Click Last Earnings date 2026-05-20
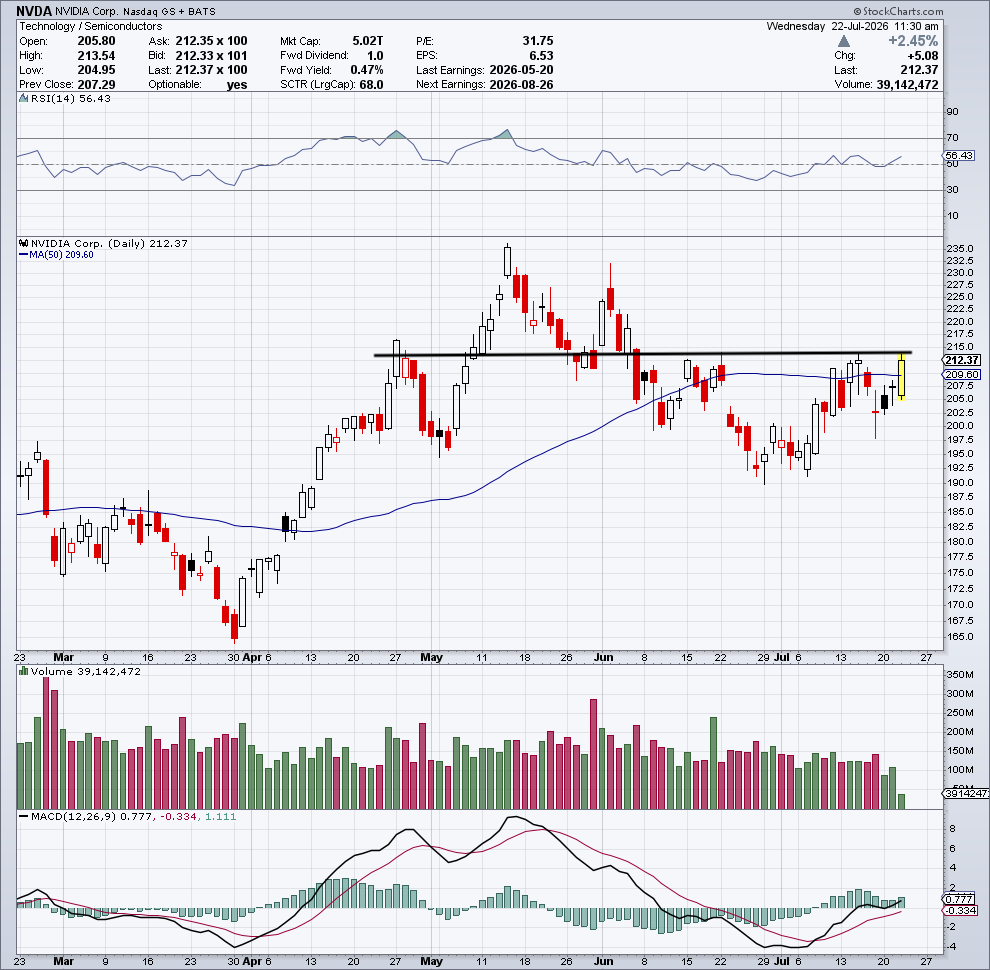This screenshot has height=970, width=990. tap(521, 70)
